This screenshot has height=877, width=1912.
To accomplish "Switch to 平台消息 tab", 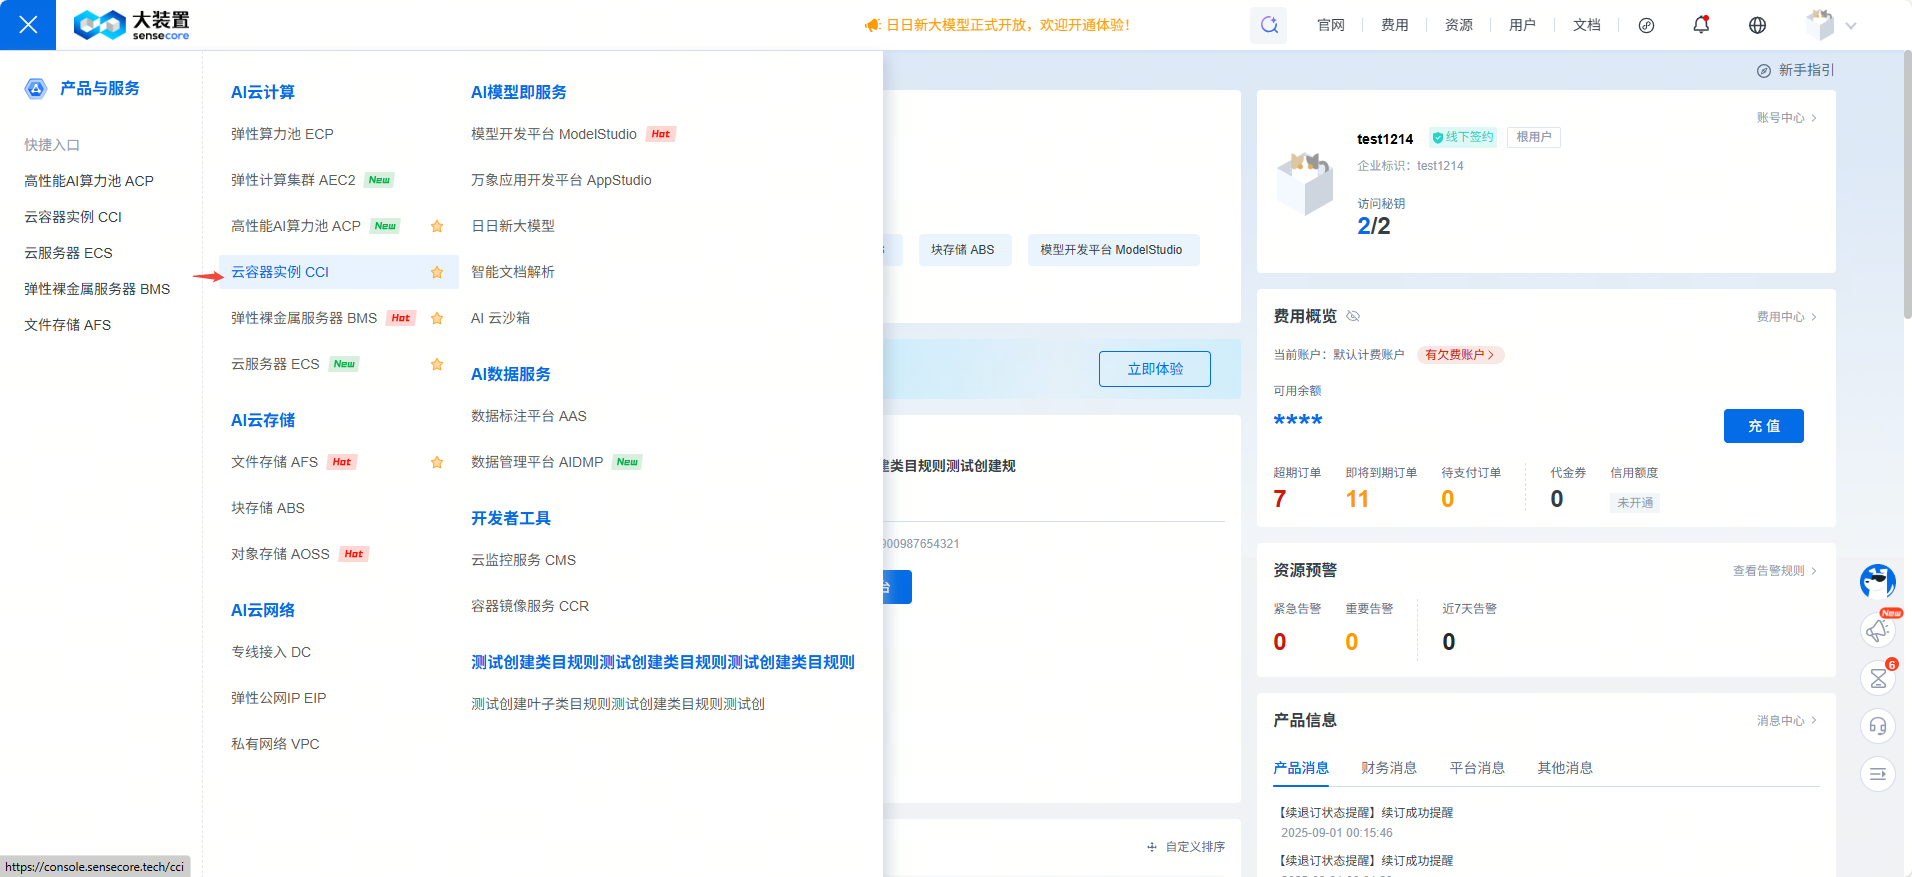I will tap(1477, 768).
